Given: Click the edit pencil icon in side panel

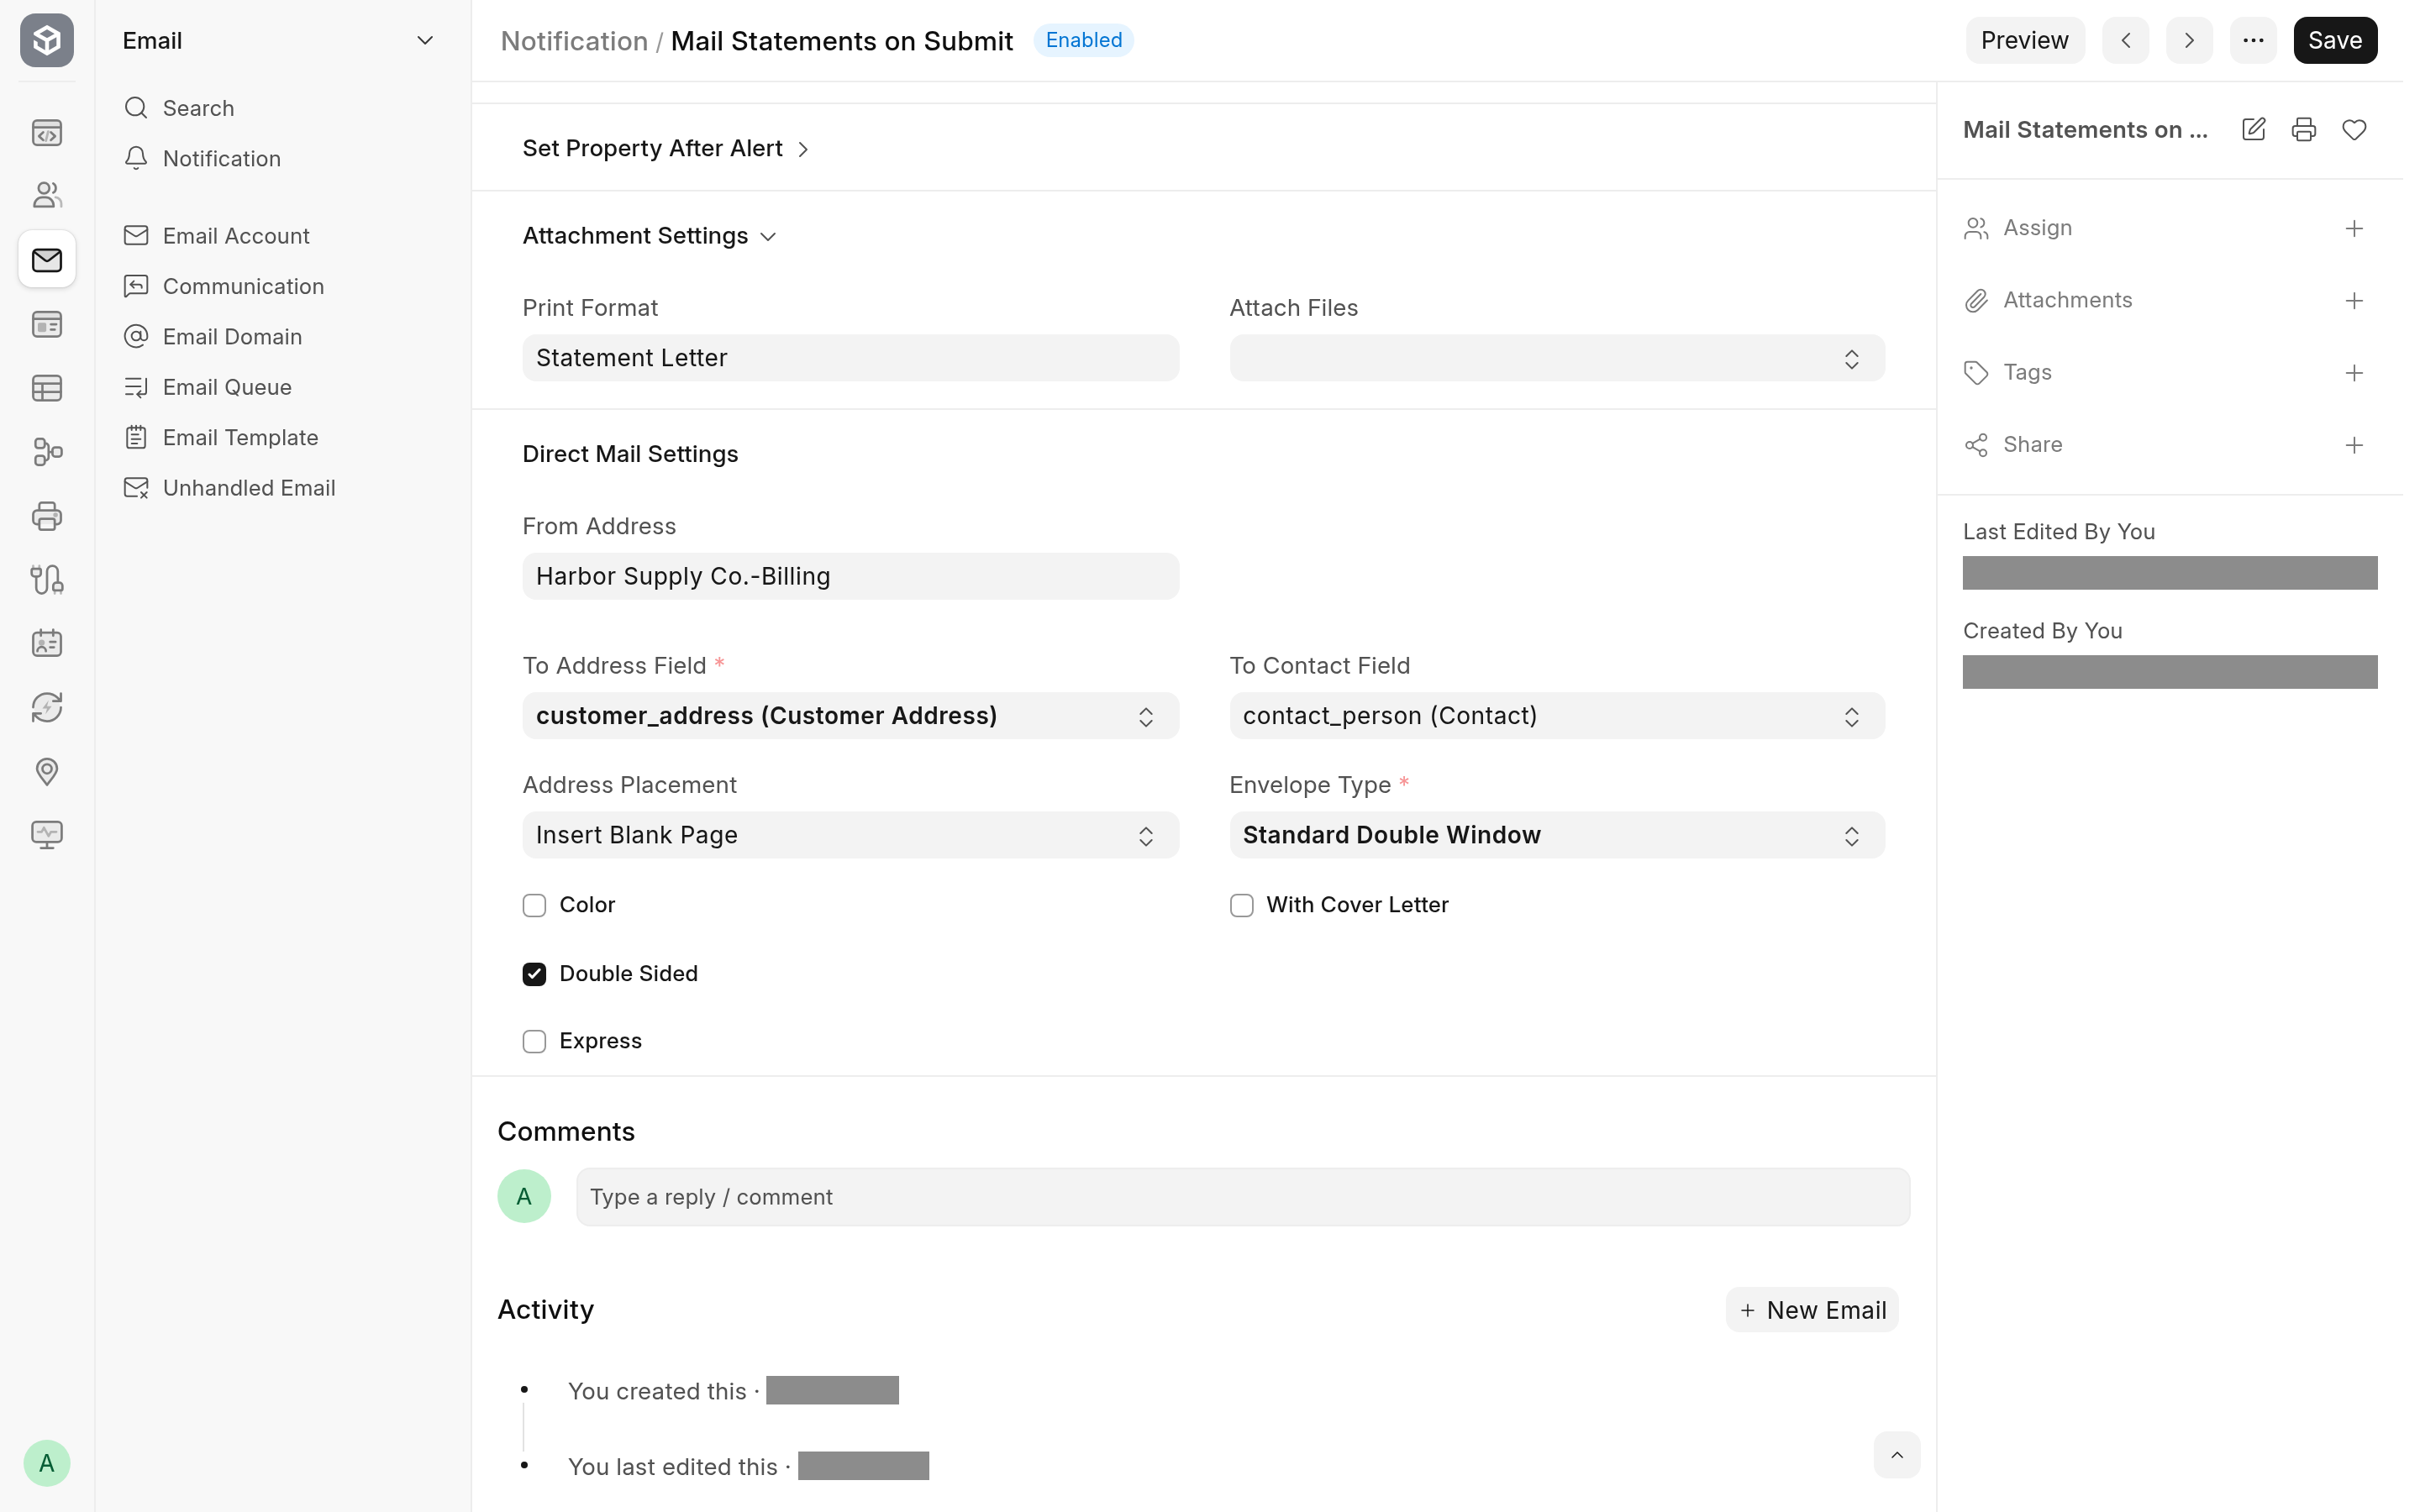Looking at the screenshot, I should click(2253, 130).
